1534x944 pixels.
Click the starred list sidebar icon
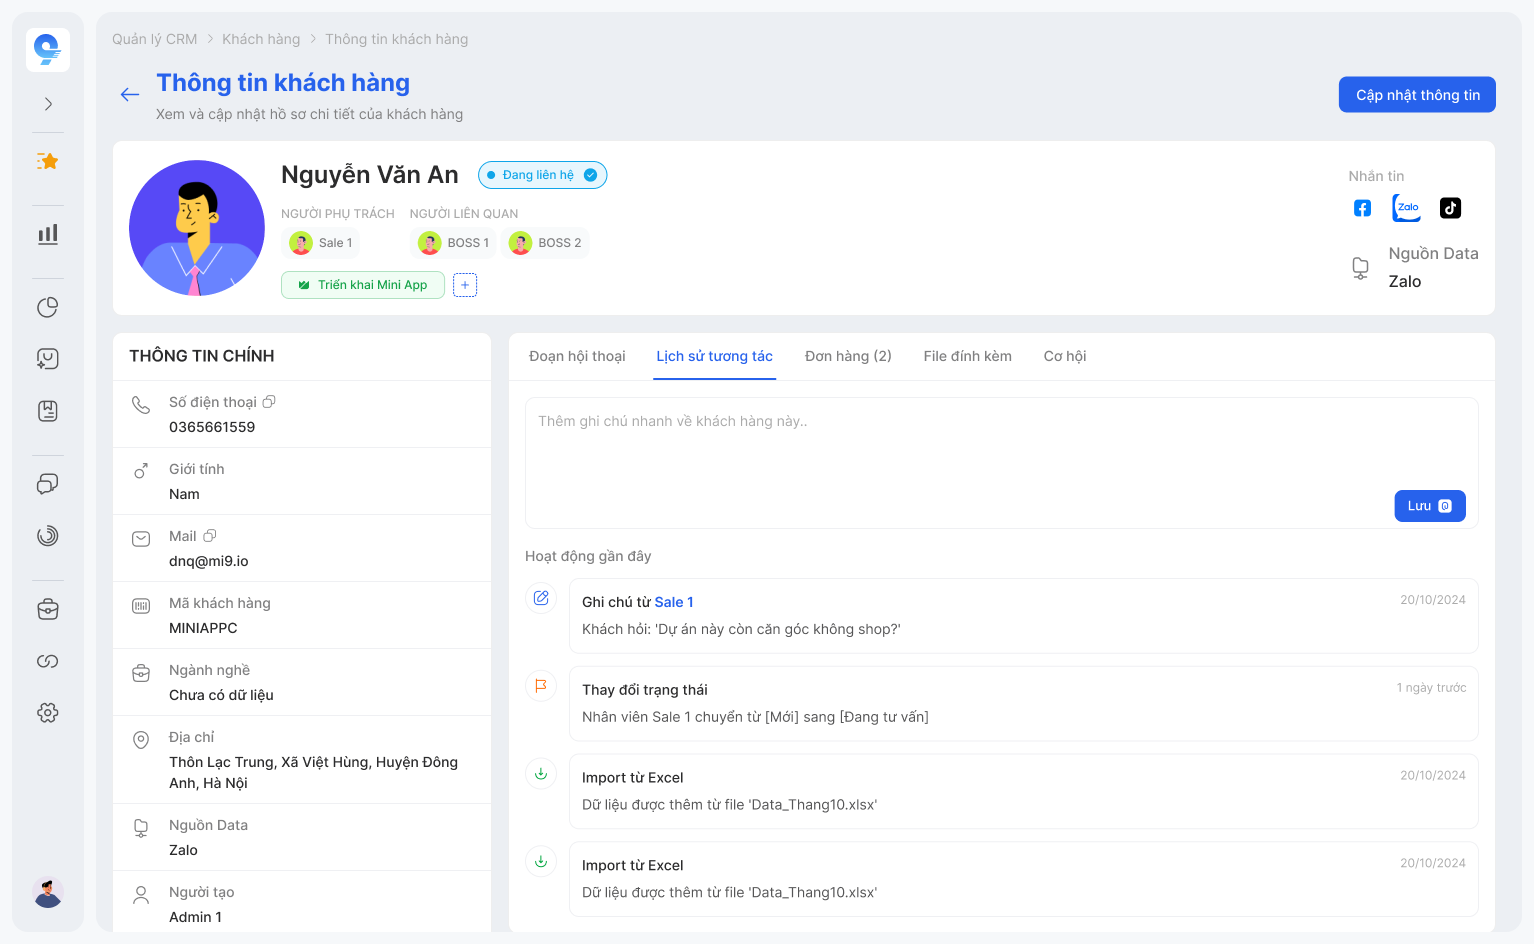48,161
